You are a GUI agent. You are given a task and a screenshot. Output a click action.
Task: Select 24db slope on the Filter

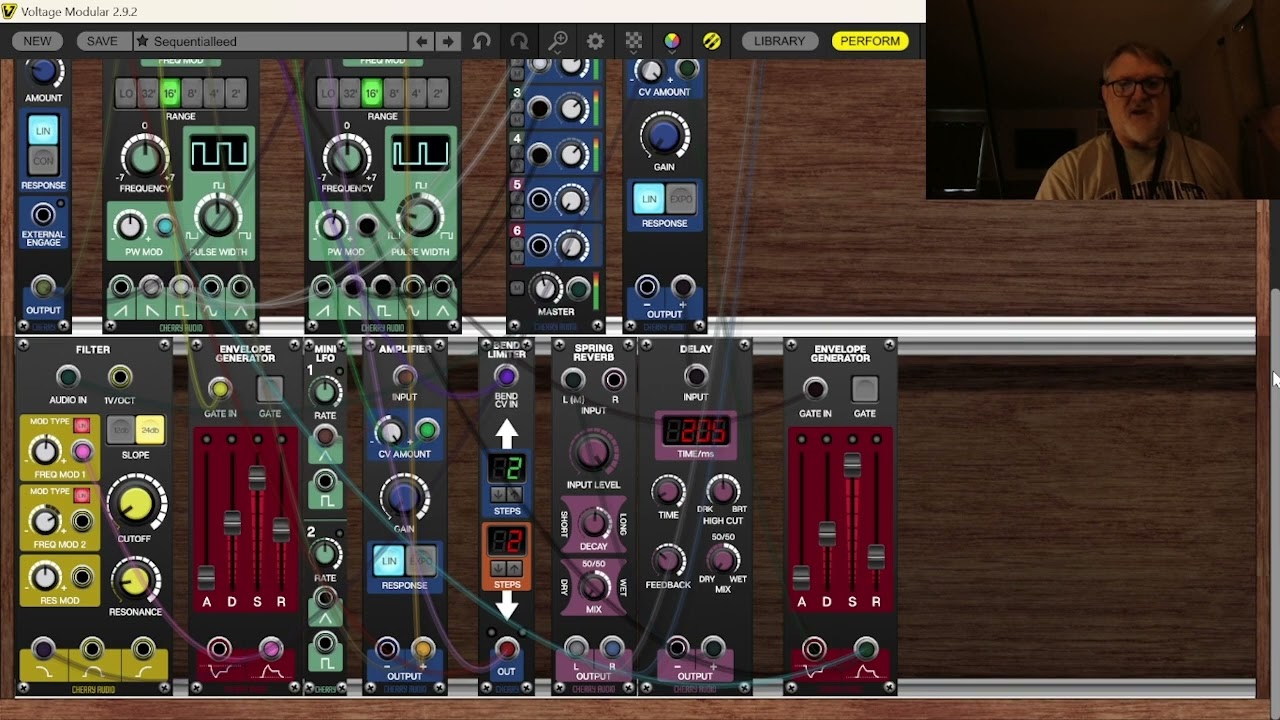tap(150, 430)
